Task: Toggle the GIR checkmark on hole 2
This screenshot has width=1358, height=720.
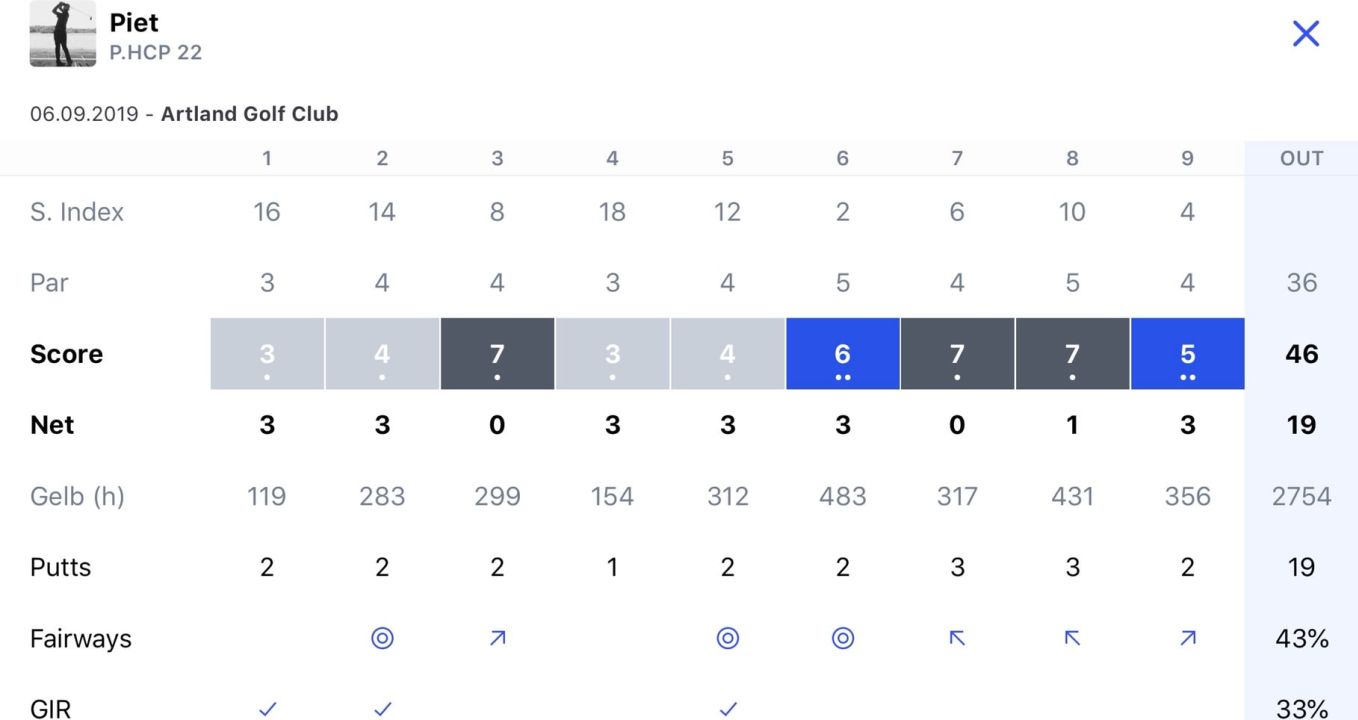Action: 382,709
